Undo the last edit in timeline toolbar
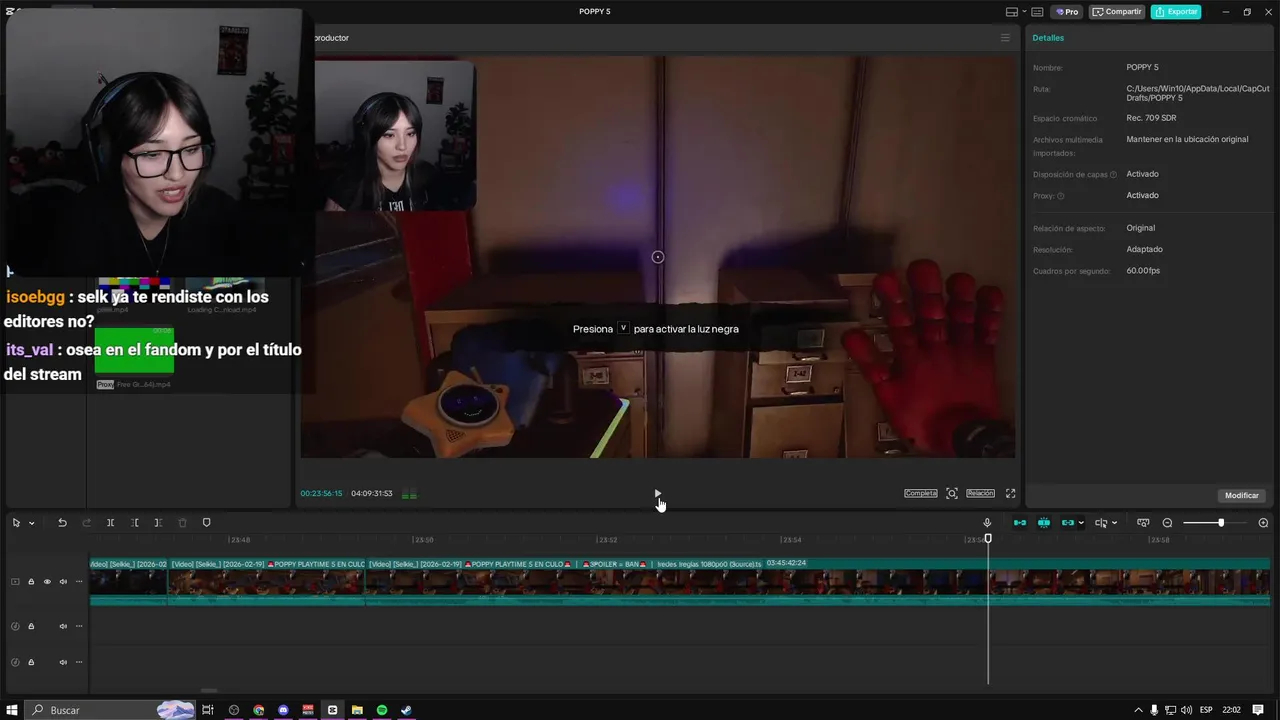 point(62,523)
